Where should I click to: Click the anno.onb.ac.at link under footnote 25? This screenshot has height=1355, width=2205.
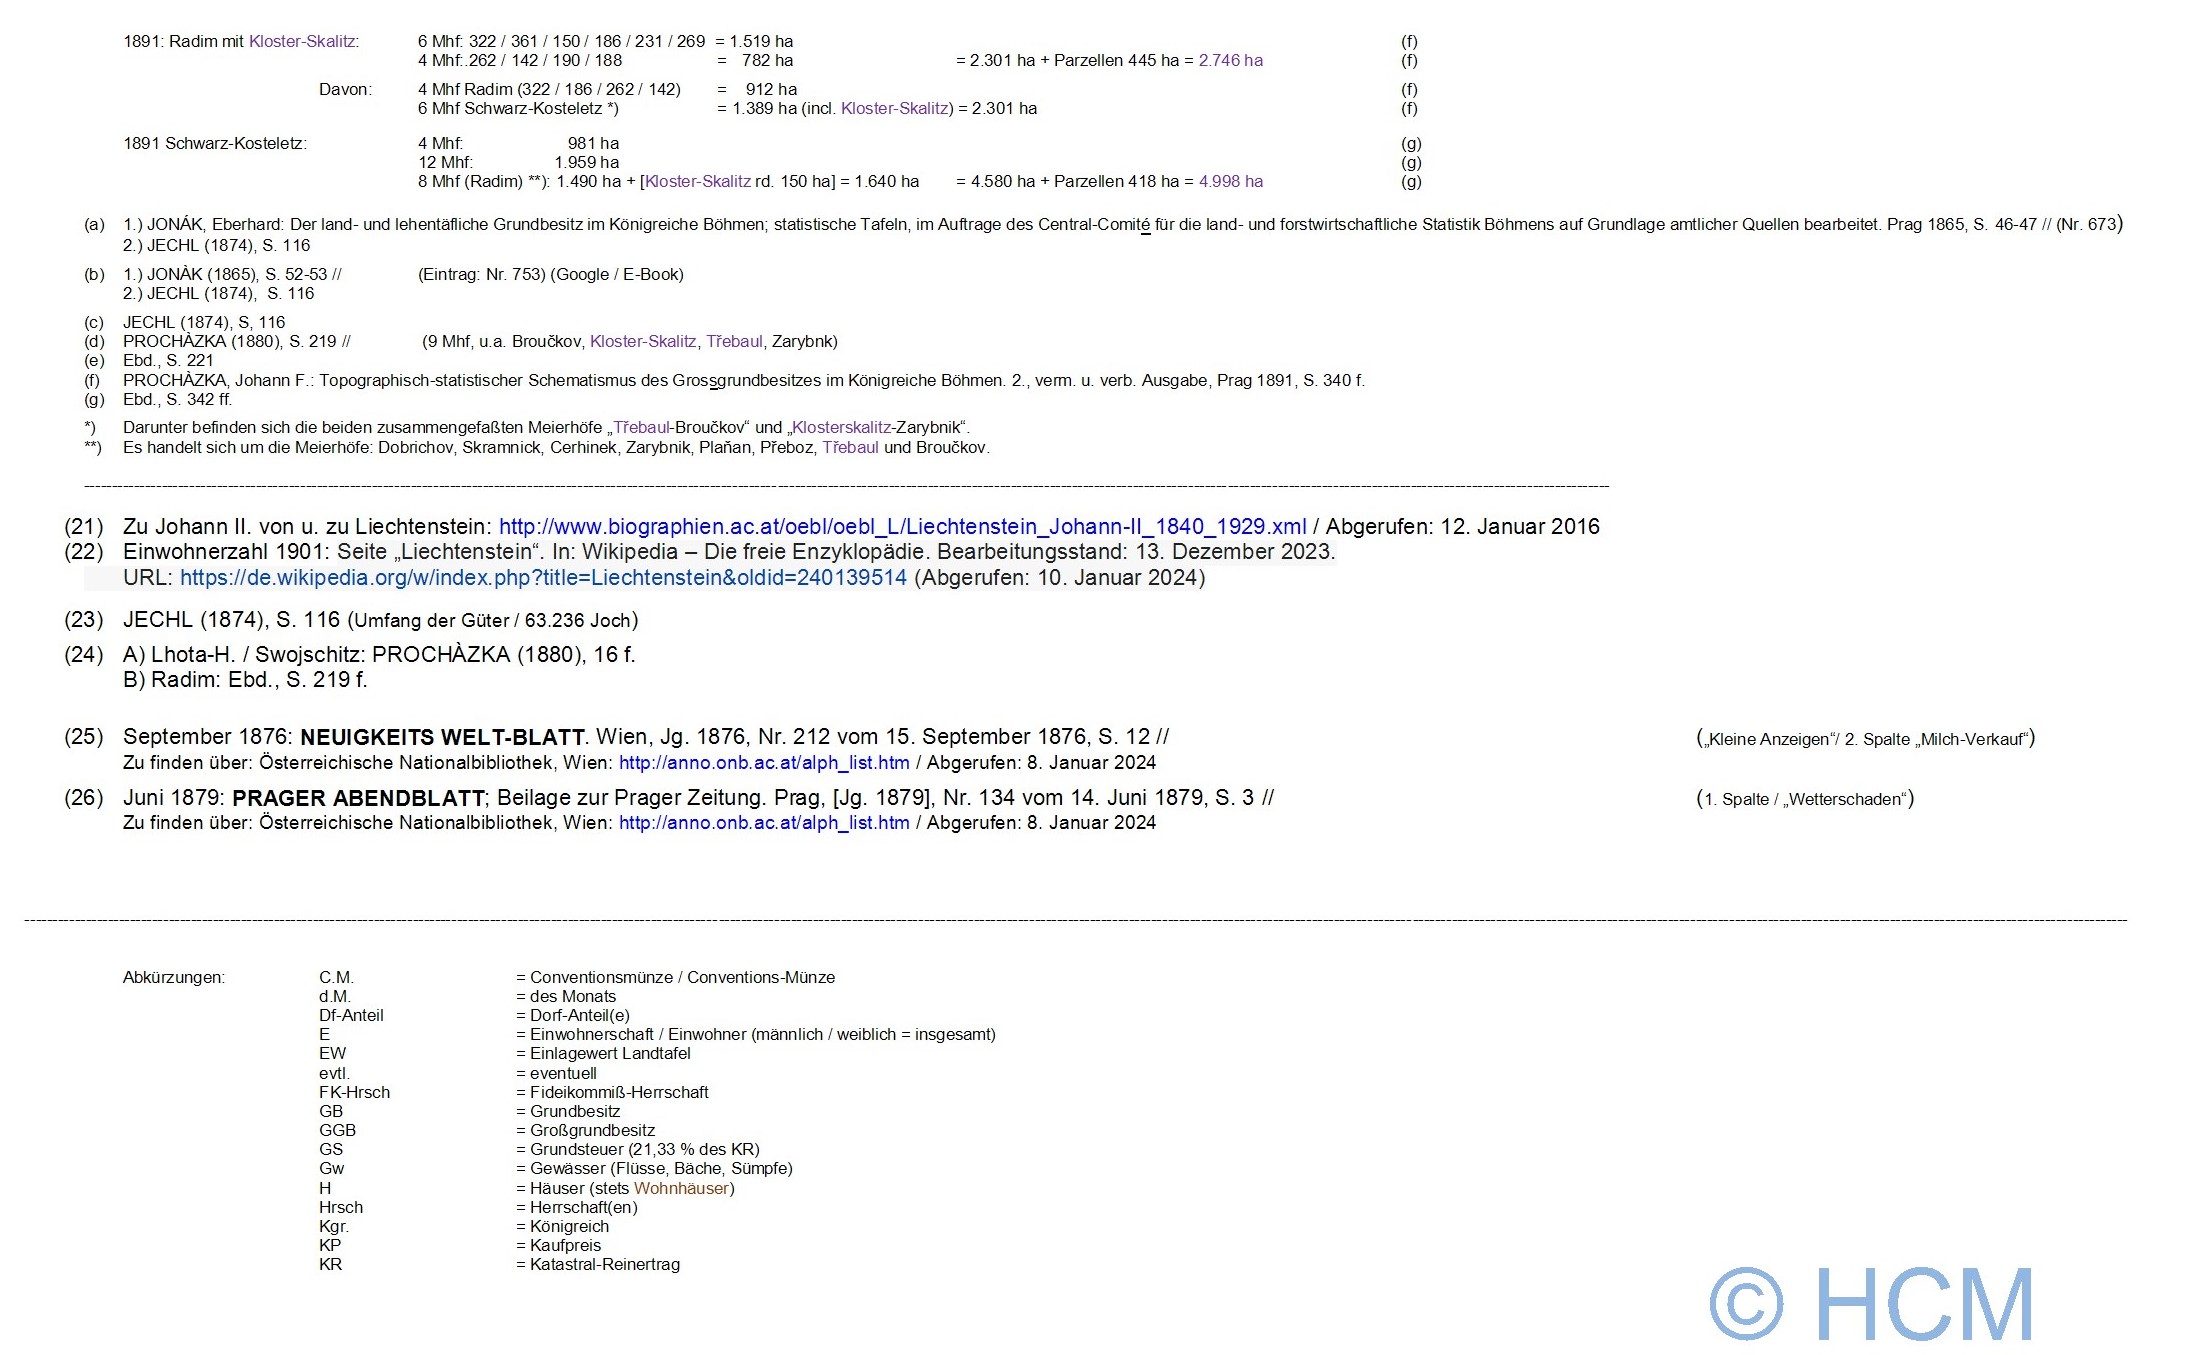click(764, 763)
